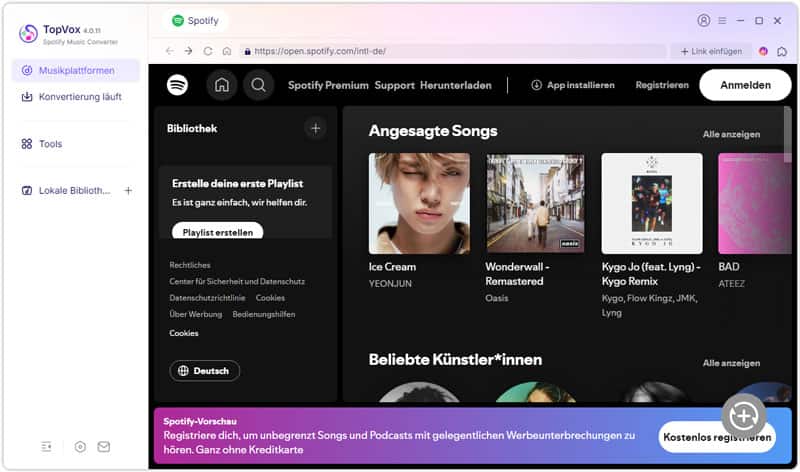Open the Musikplattformen section

(x=76, y=70)
